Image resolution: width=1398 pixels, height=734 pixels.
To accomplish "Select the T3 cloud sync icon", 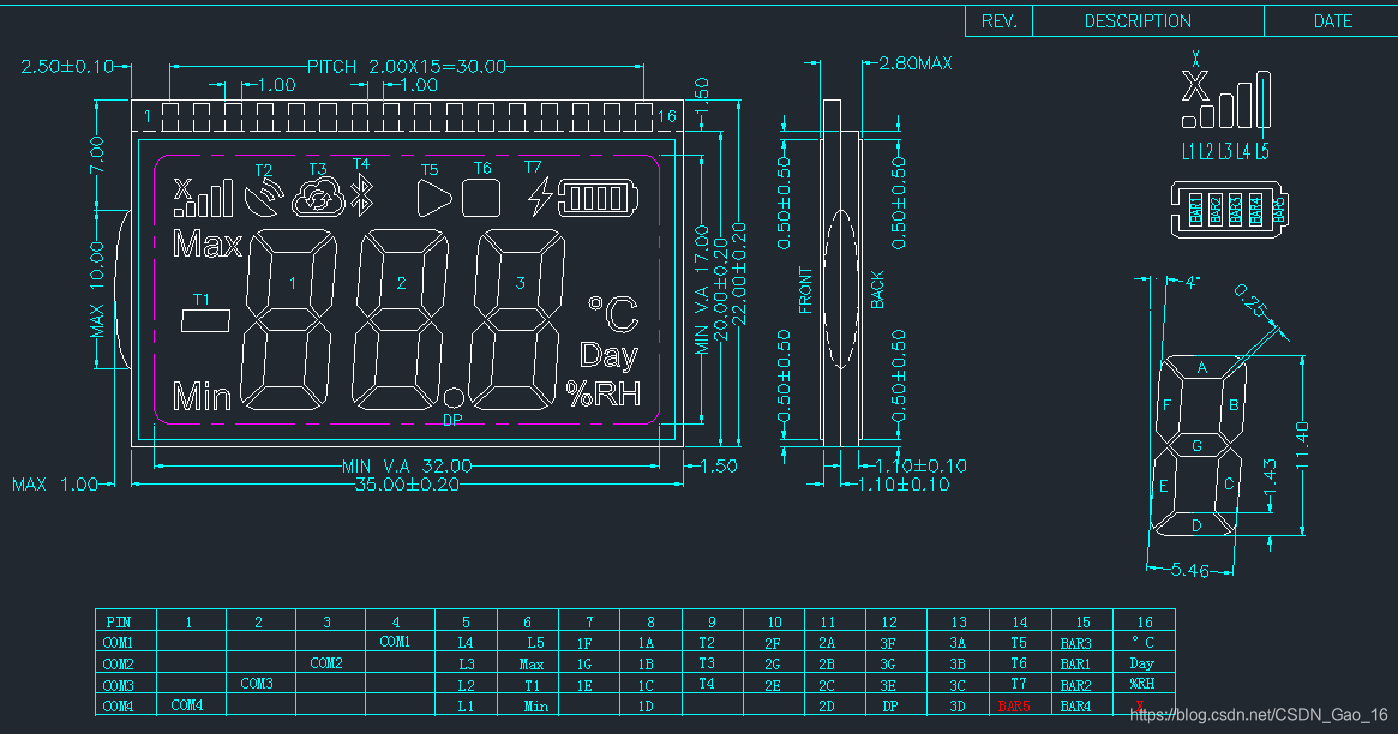I will 318,198.
